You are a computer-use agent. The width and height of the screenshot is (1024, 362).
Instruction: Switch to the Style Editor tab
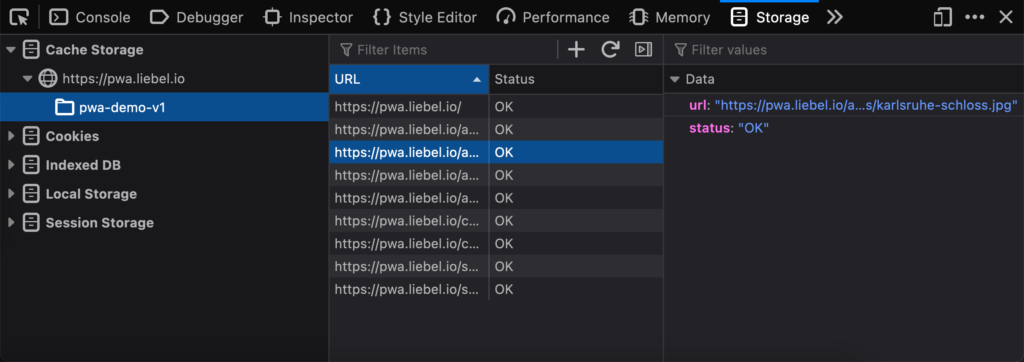click(424, 18)
